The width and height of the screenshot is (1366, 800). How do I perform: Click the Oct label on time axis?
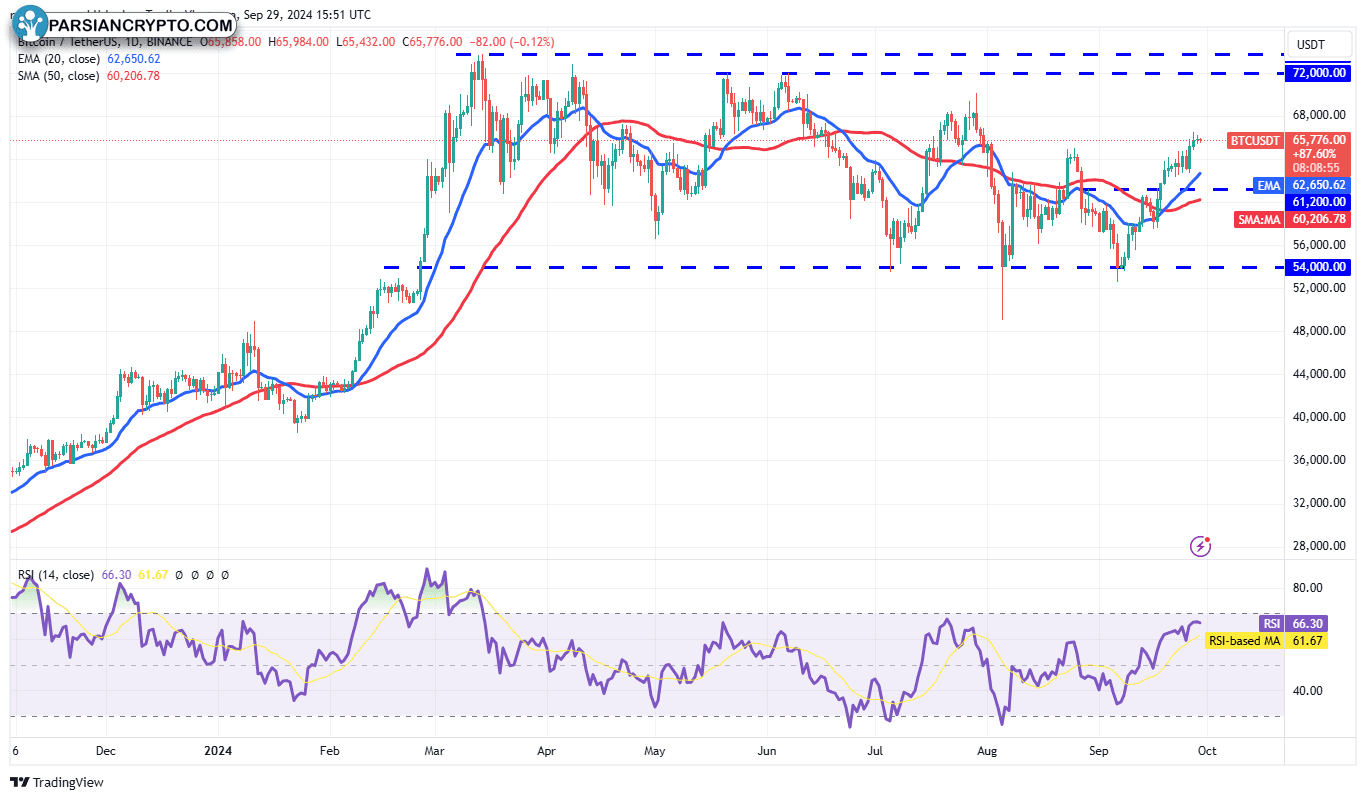[1206, 749]
